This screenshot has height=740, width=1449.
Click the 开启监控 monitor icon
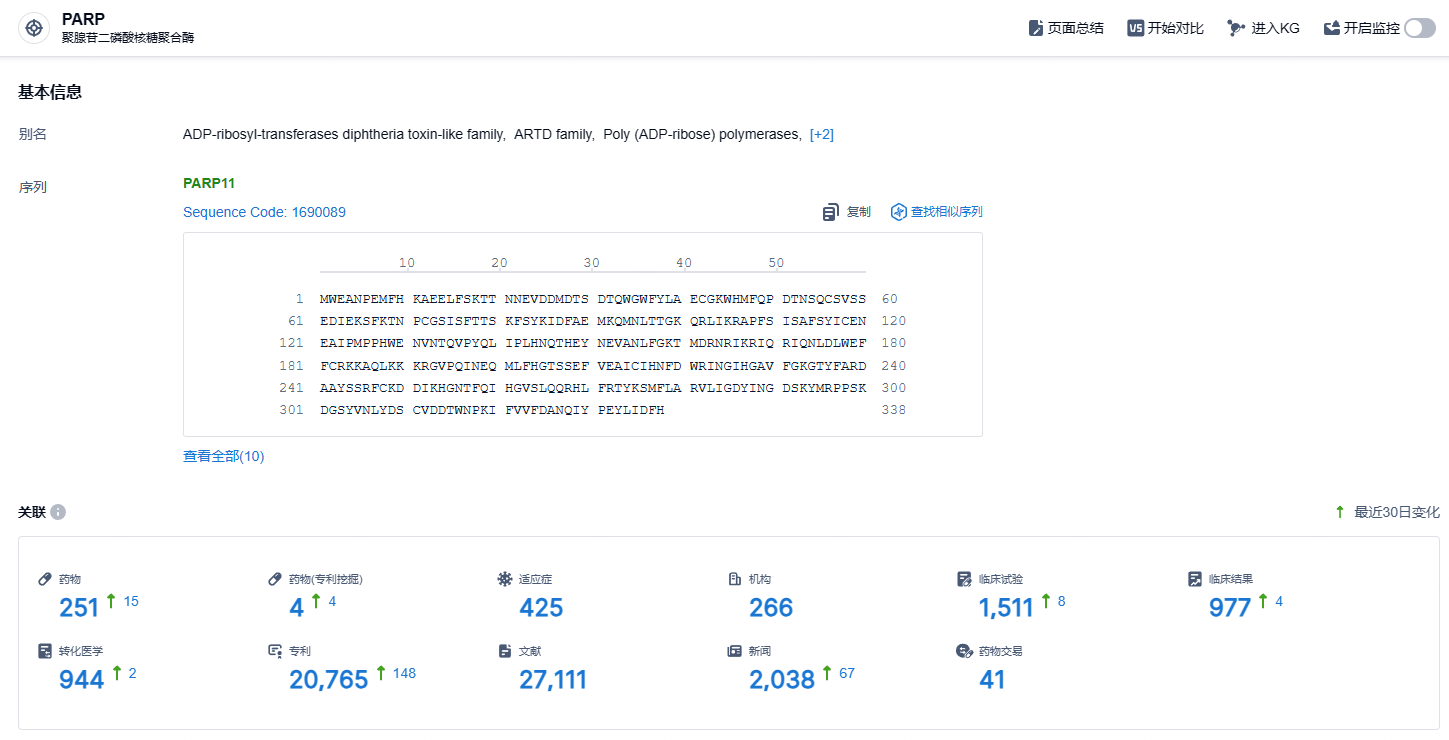[1331, 28]
